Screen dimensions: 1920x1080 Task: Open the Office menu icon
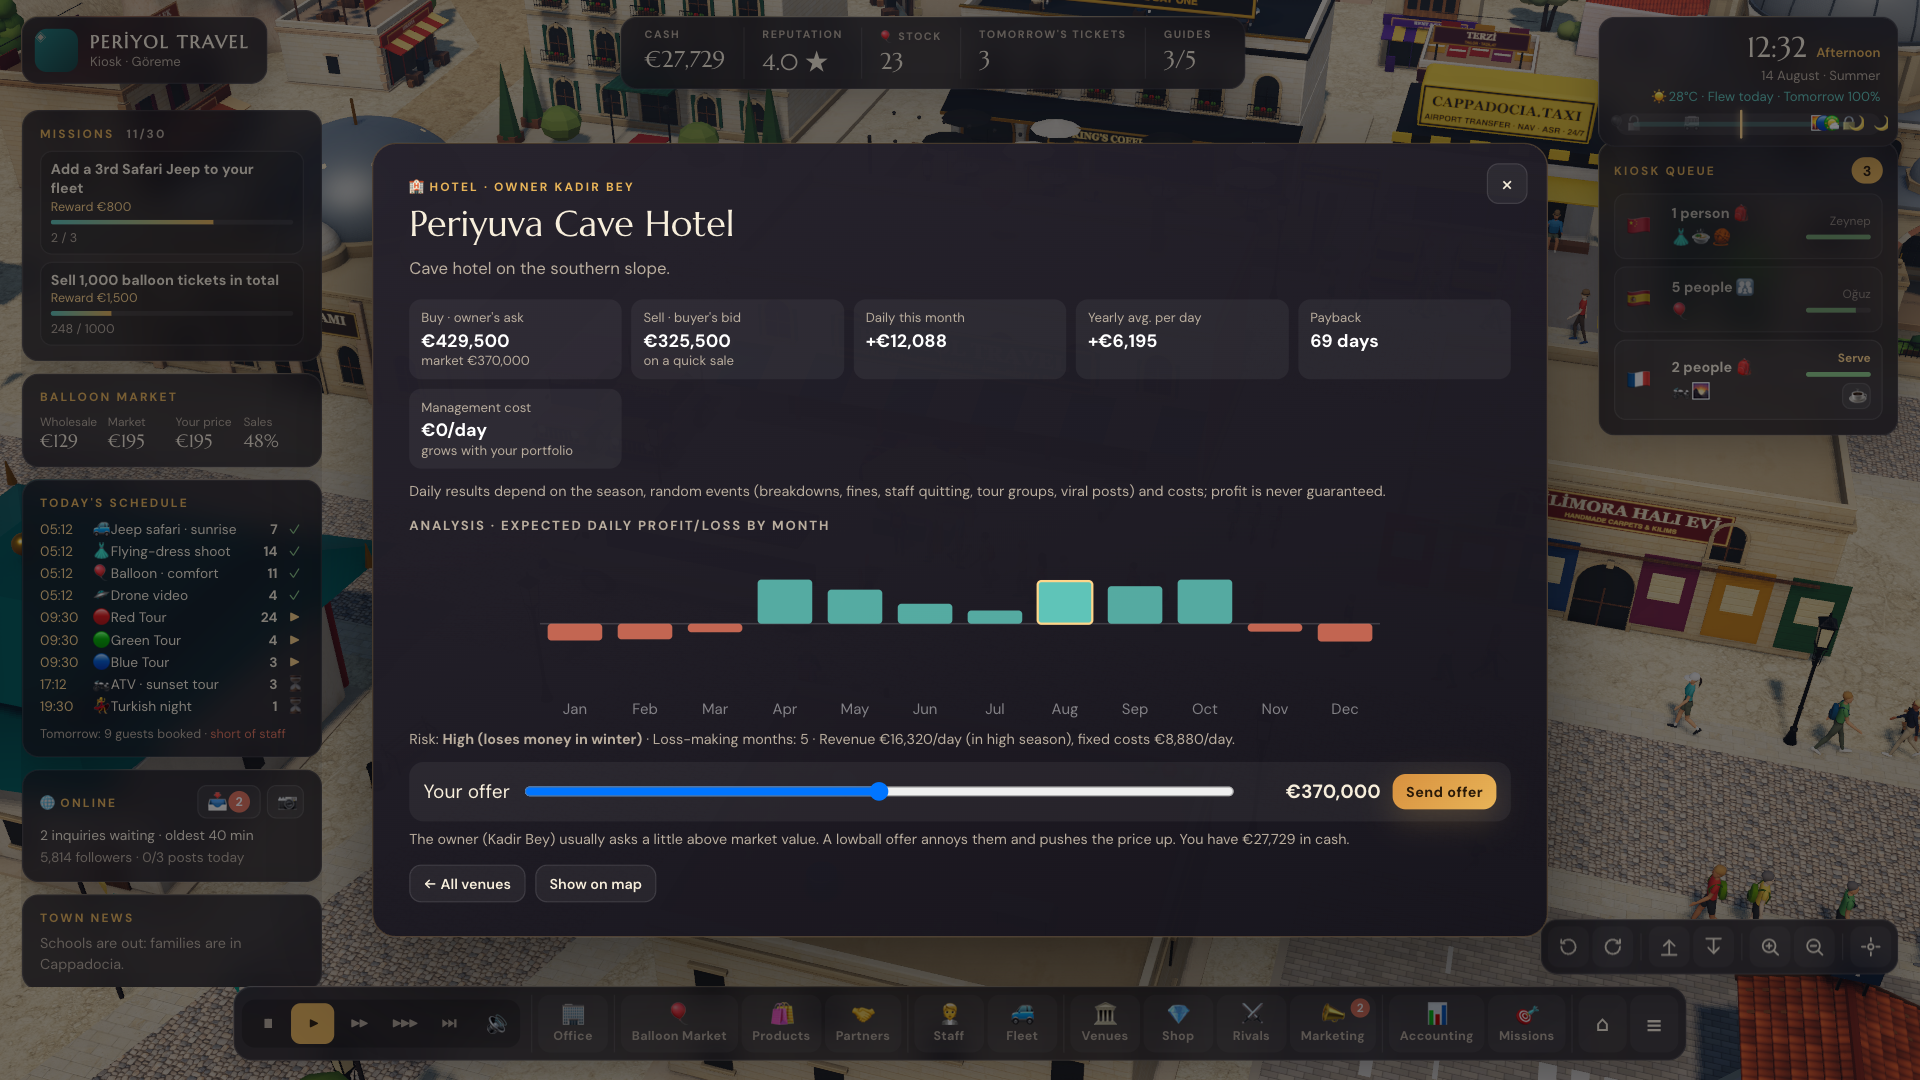click(572, 1022)
